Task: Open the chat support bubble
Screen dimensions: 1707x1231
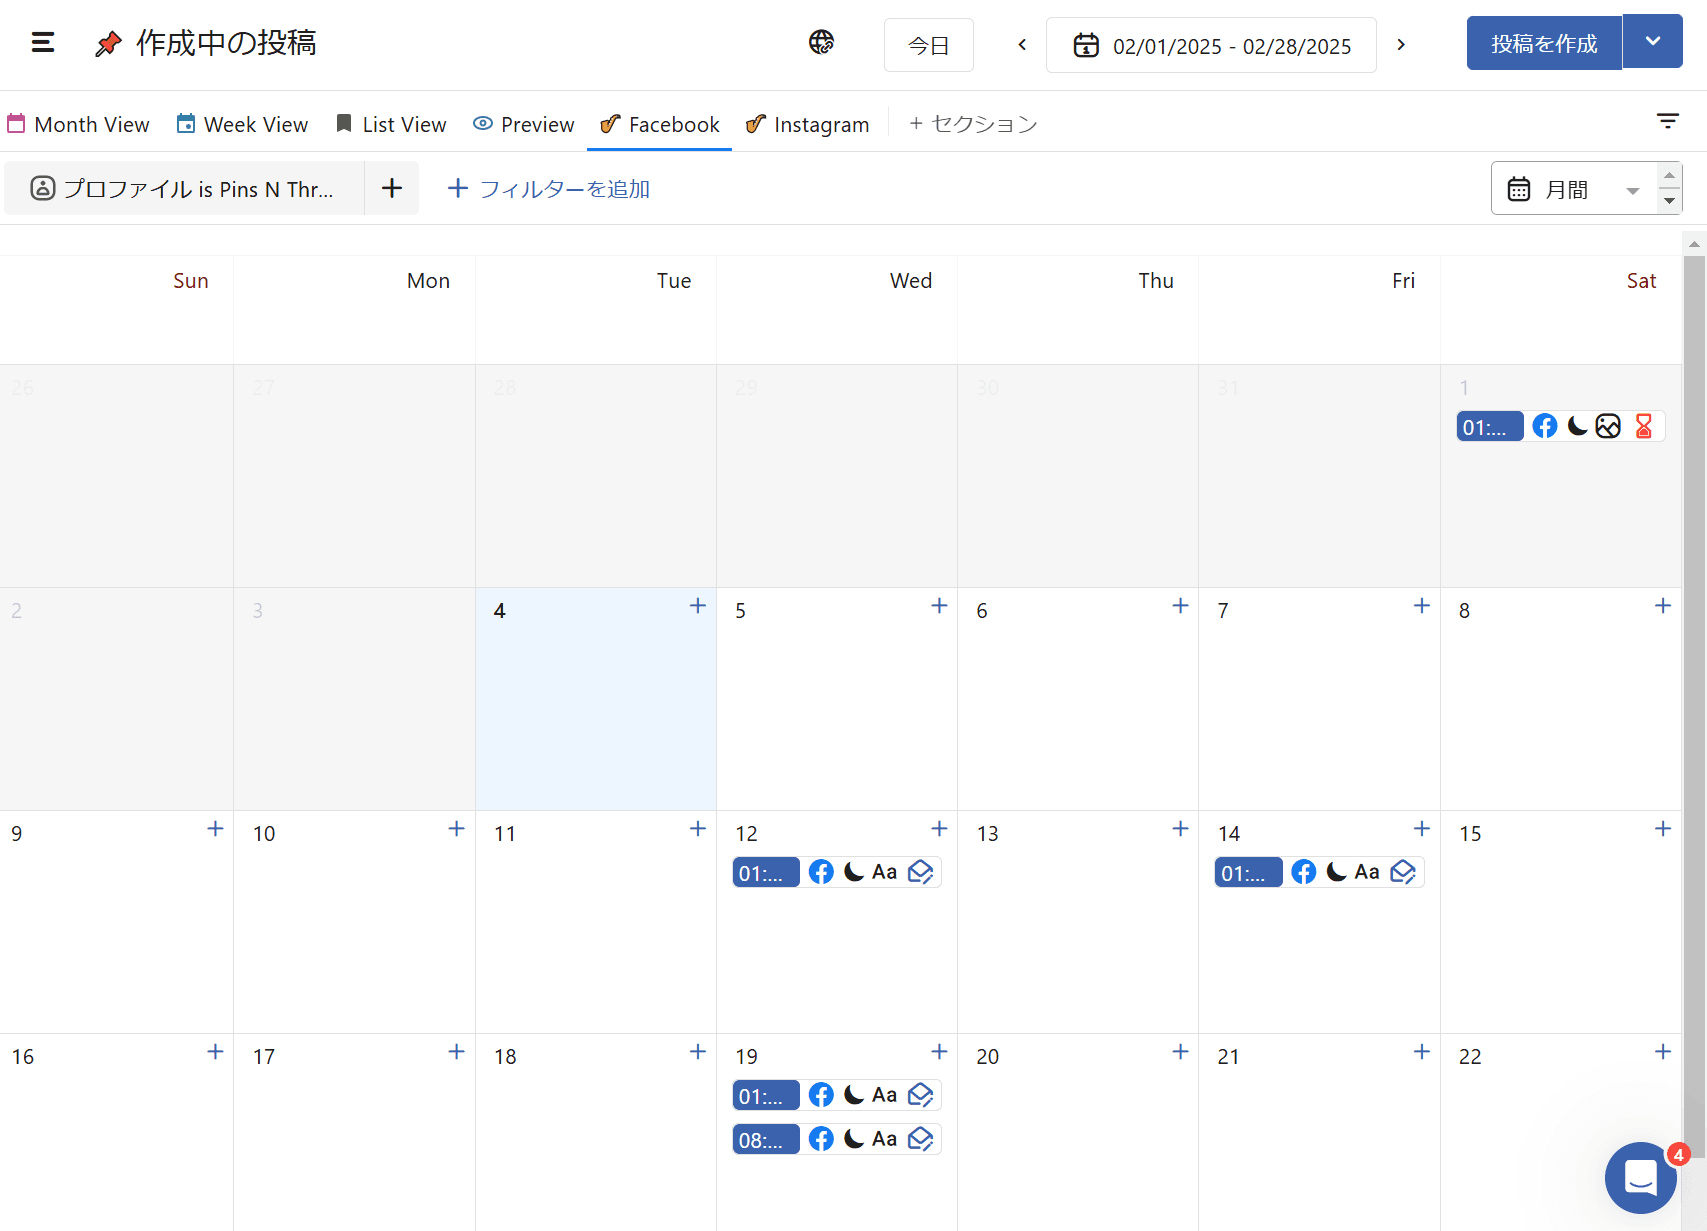Action: (x=1640, y=1177)
